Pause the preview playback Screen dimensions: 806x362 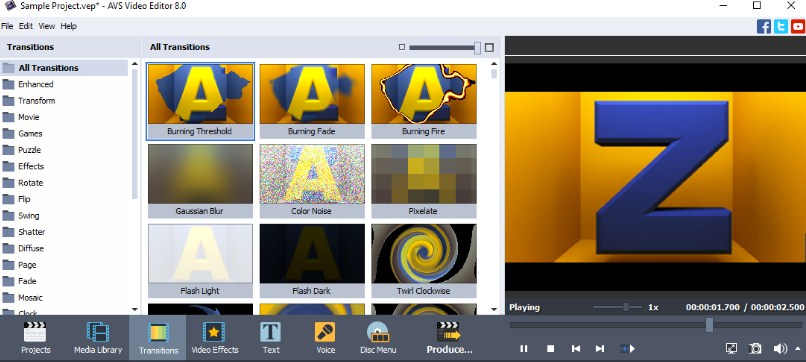524,349
